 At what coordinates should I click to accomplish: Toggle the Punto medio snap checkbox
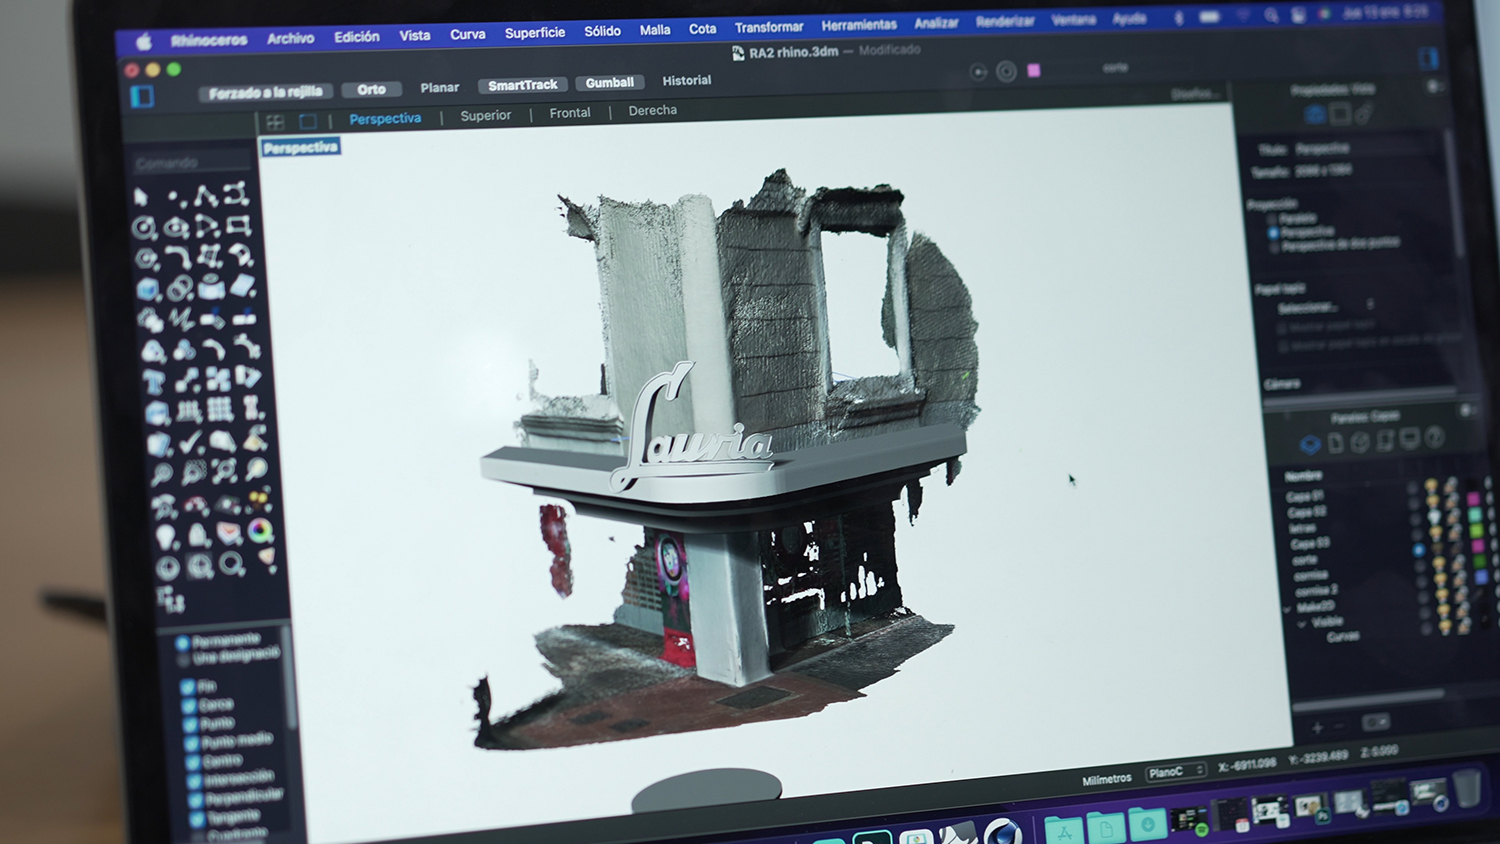tap(190, 743)
